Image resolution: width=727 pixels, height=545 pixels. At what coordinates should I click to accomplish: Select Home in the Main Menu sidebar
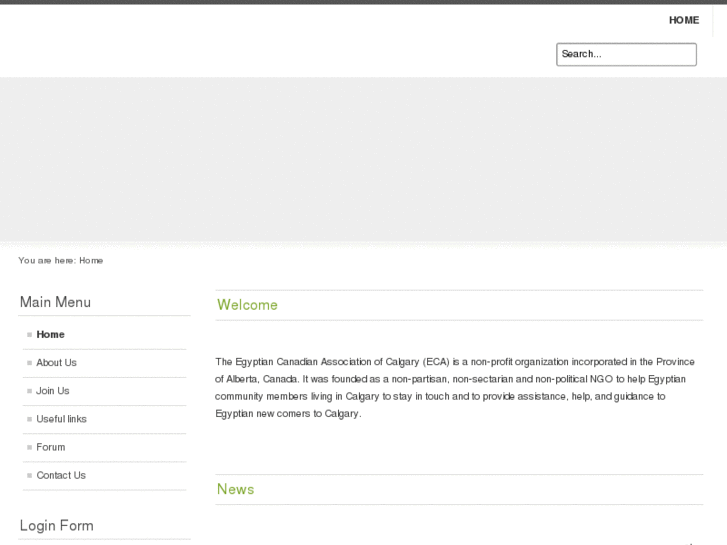click(x=50, y=335)
